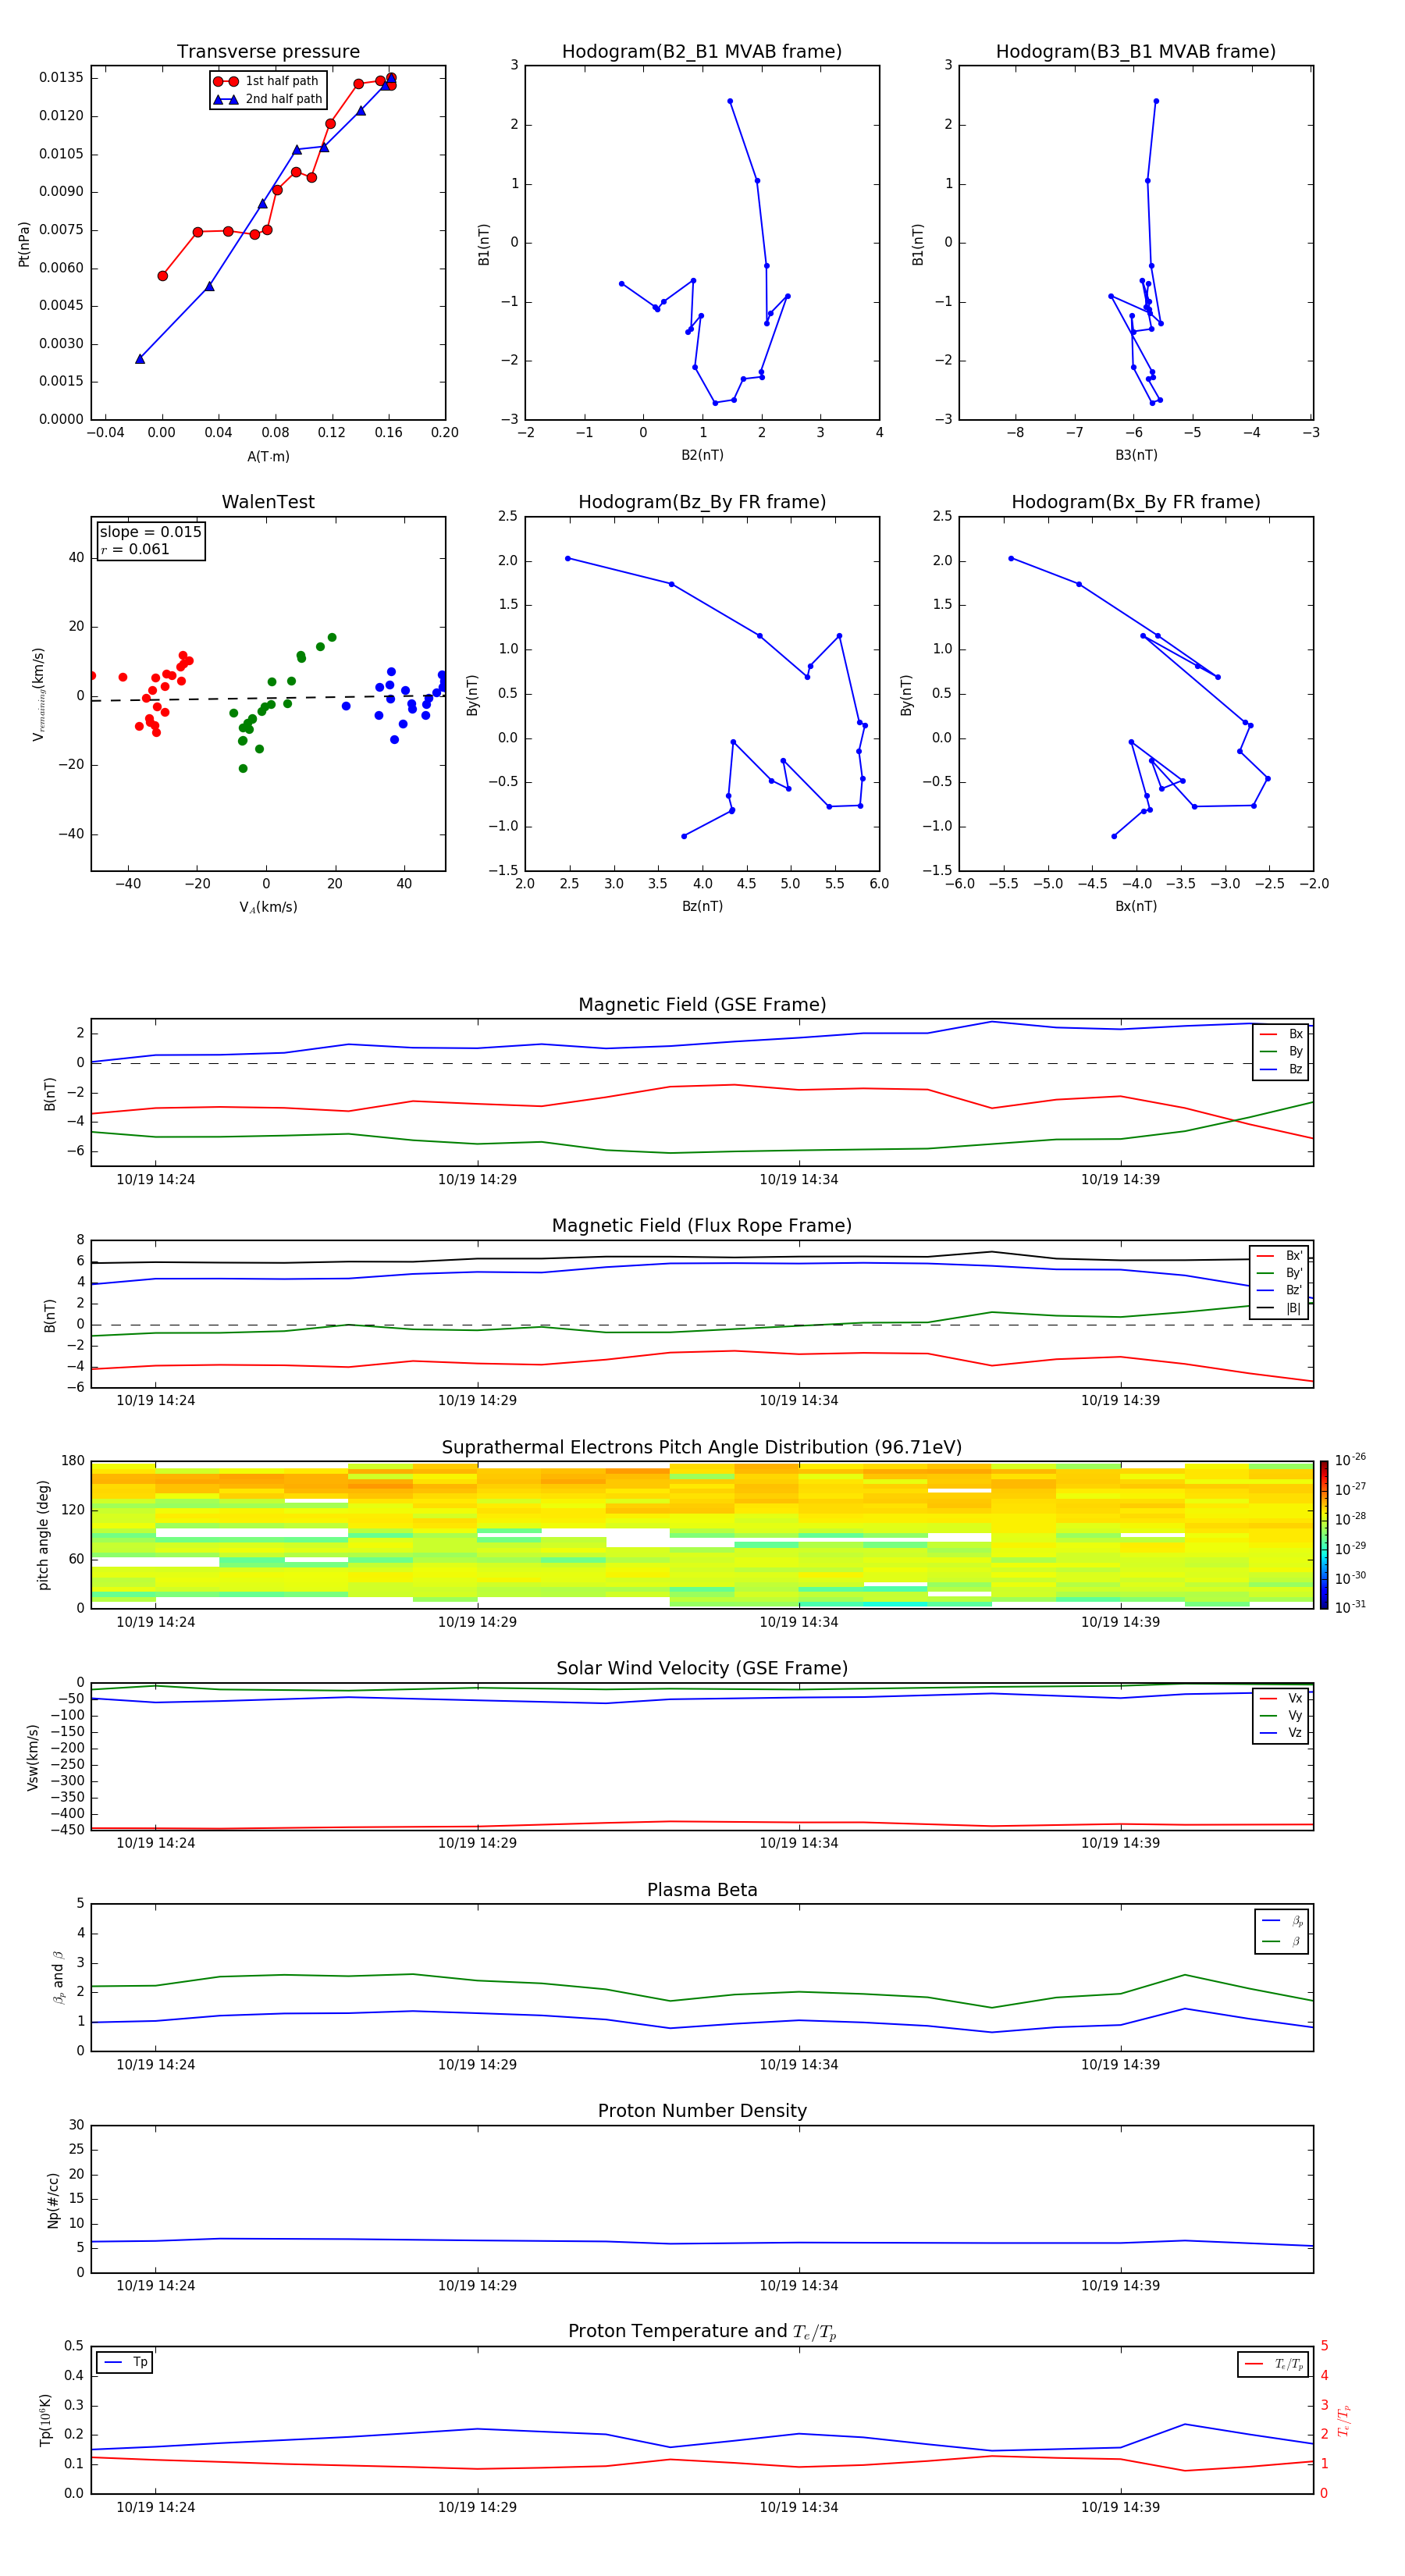Click the Vz legend entry
The width and height of the screenshot is (1405, 2576).
click(1281, 1733)
